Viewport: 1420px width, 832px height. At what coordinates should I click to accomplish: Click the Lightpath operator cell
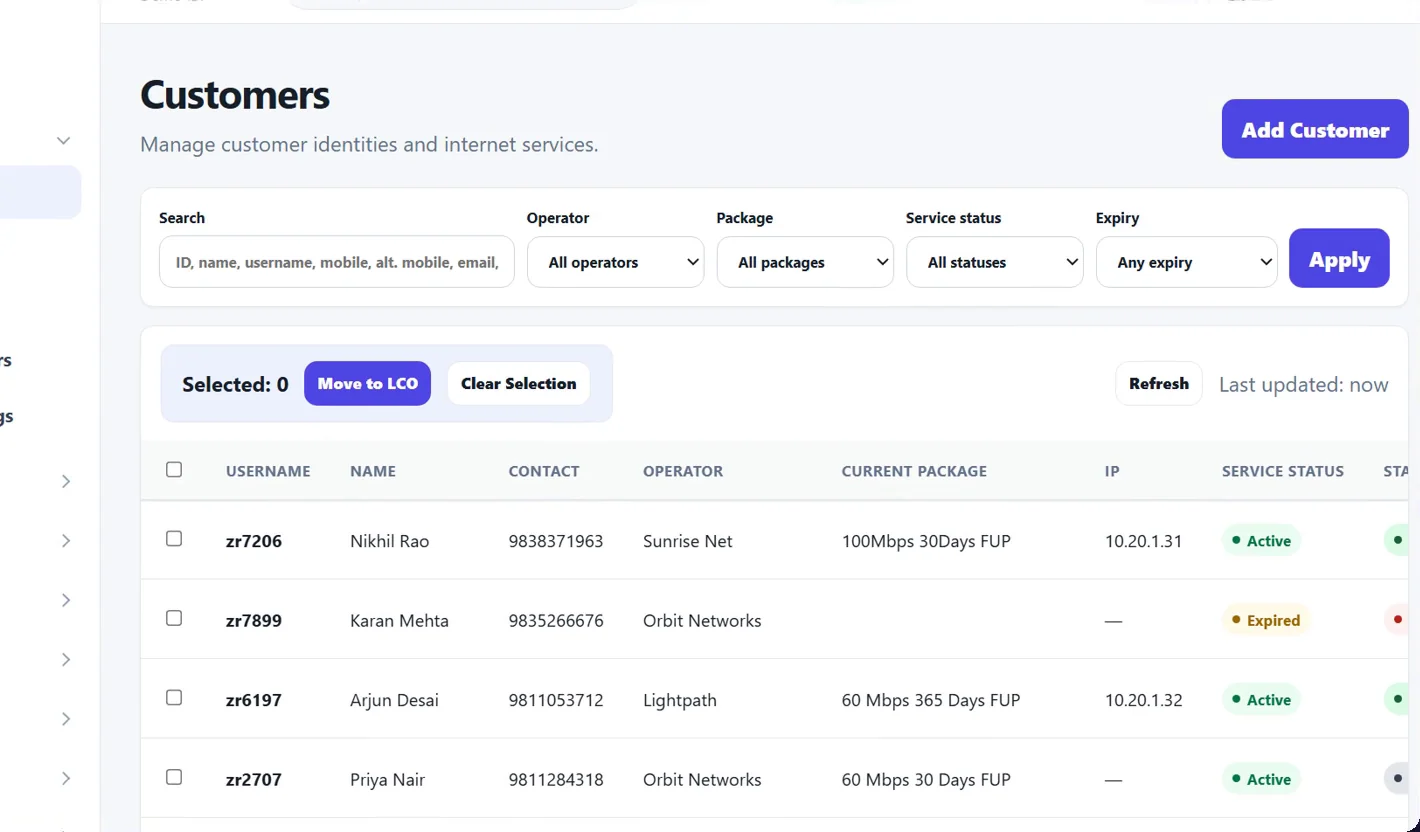tap(680, 700)
